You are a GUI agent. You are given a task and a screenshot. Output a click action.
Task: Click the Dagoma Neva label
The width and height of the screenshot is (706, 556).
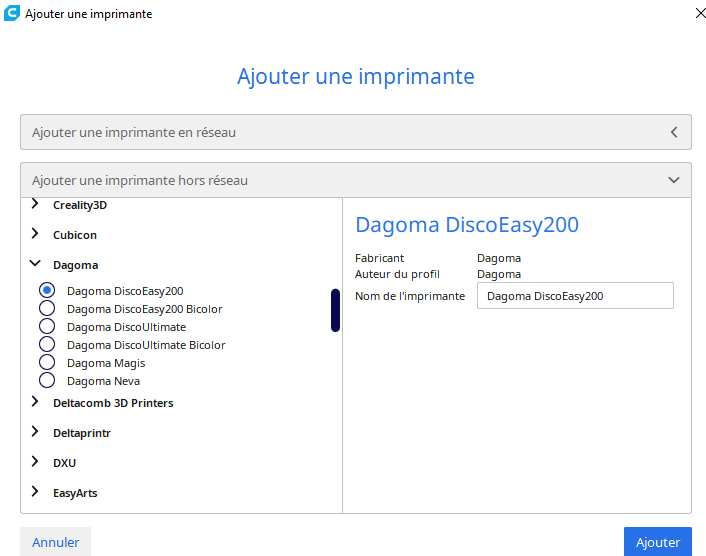(104, 381)
